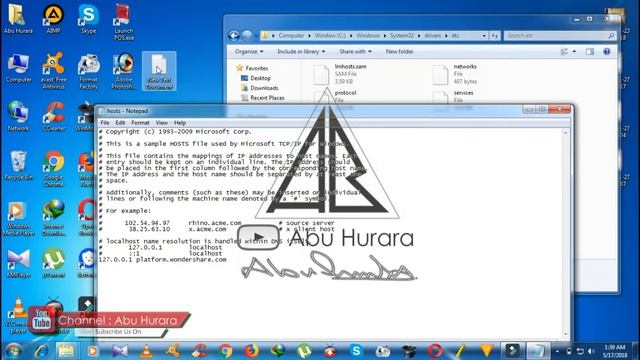Open the Notepad View menu
This screenshot has height=360, width=640.
click(x=161, y=122)
